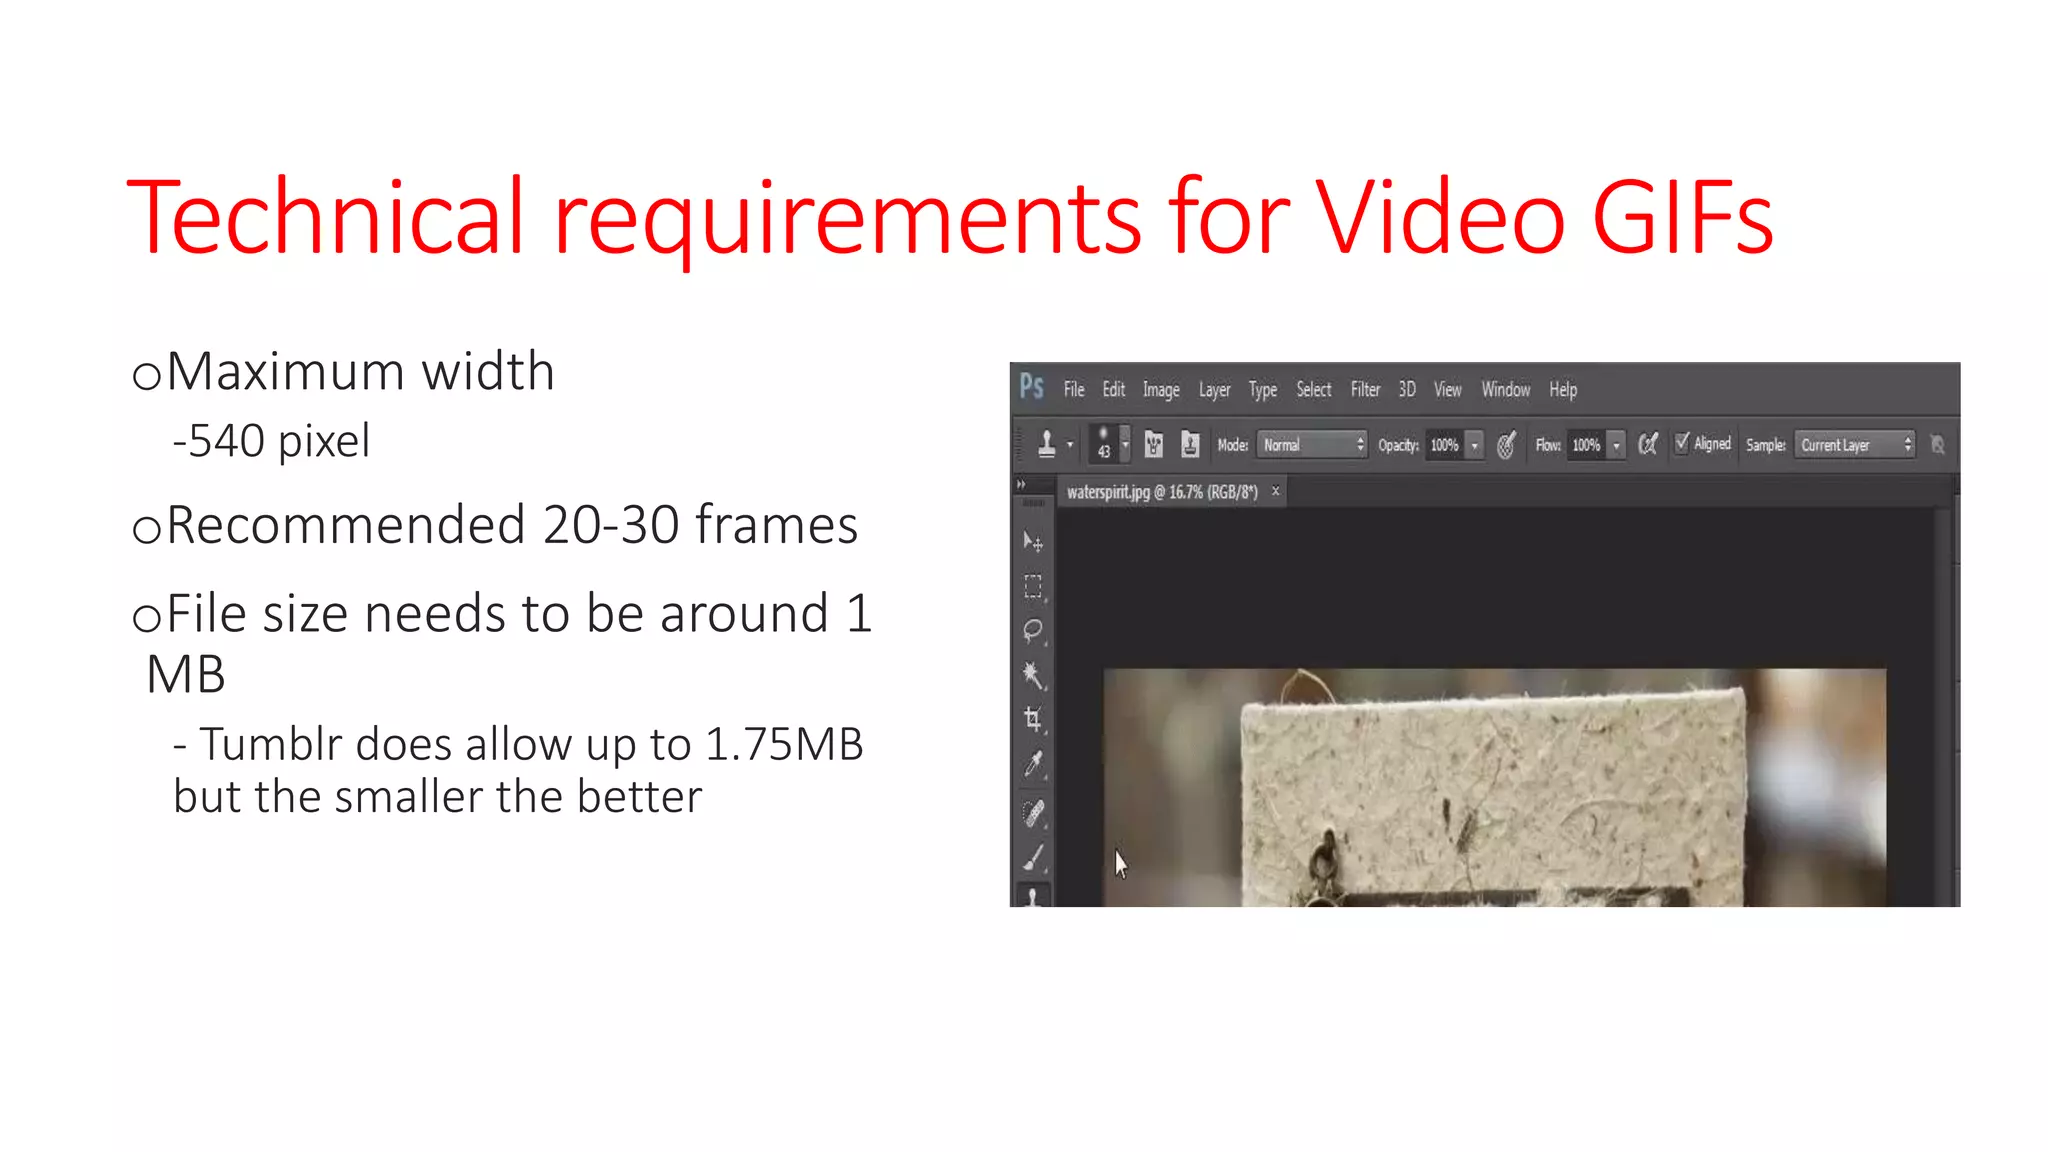Image resolution: width=2048 pixels, height=1152 pixels.
Task: Click the Opacity 100% value field
Action: click(1445, 445)
